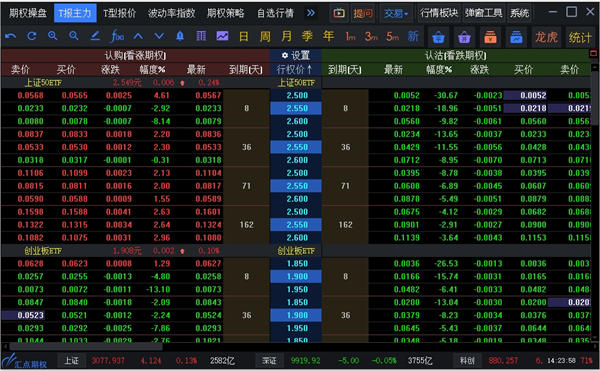600x371 pixels.
Task: Select the 3m minute chart
Action: [371, 36]
